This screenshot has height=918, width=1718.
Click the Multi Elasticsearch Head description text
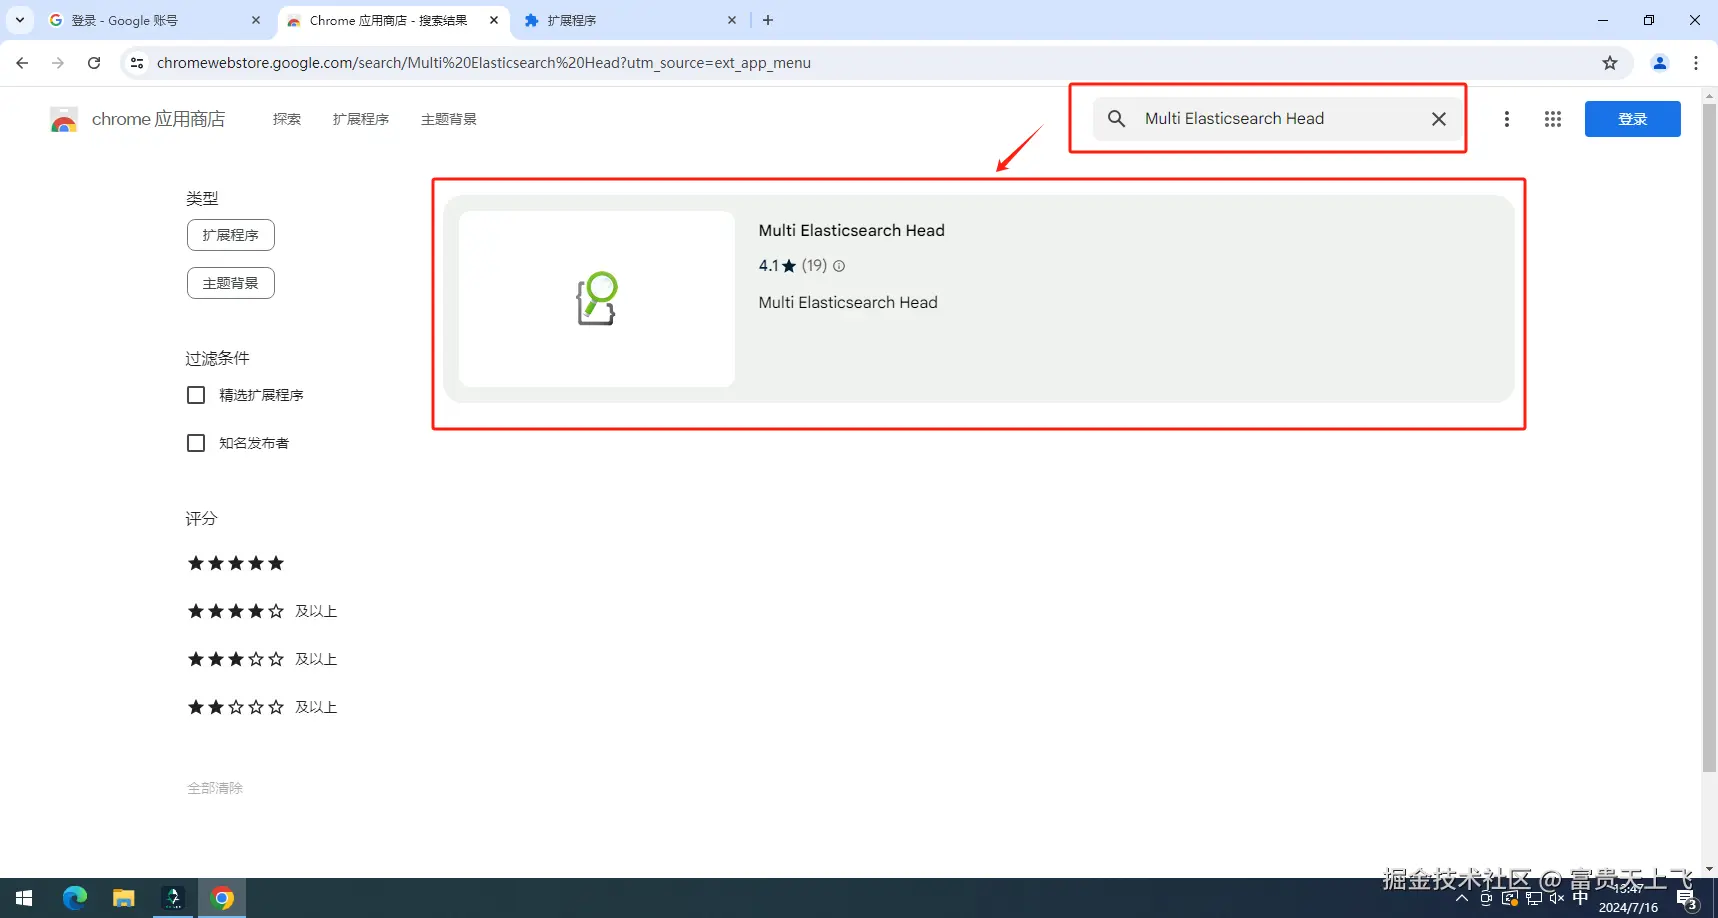[848, 302]
